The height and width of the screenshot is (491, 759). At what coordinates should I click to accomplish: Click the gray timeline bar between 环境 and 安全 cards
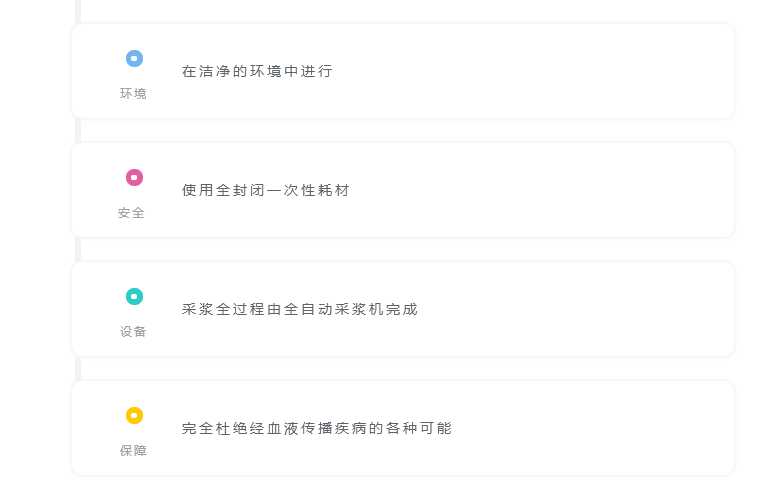pyautogui.click(x=78, y=131)
